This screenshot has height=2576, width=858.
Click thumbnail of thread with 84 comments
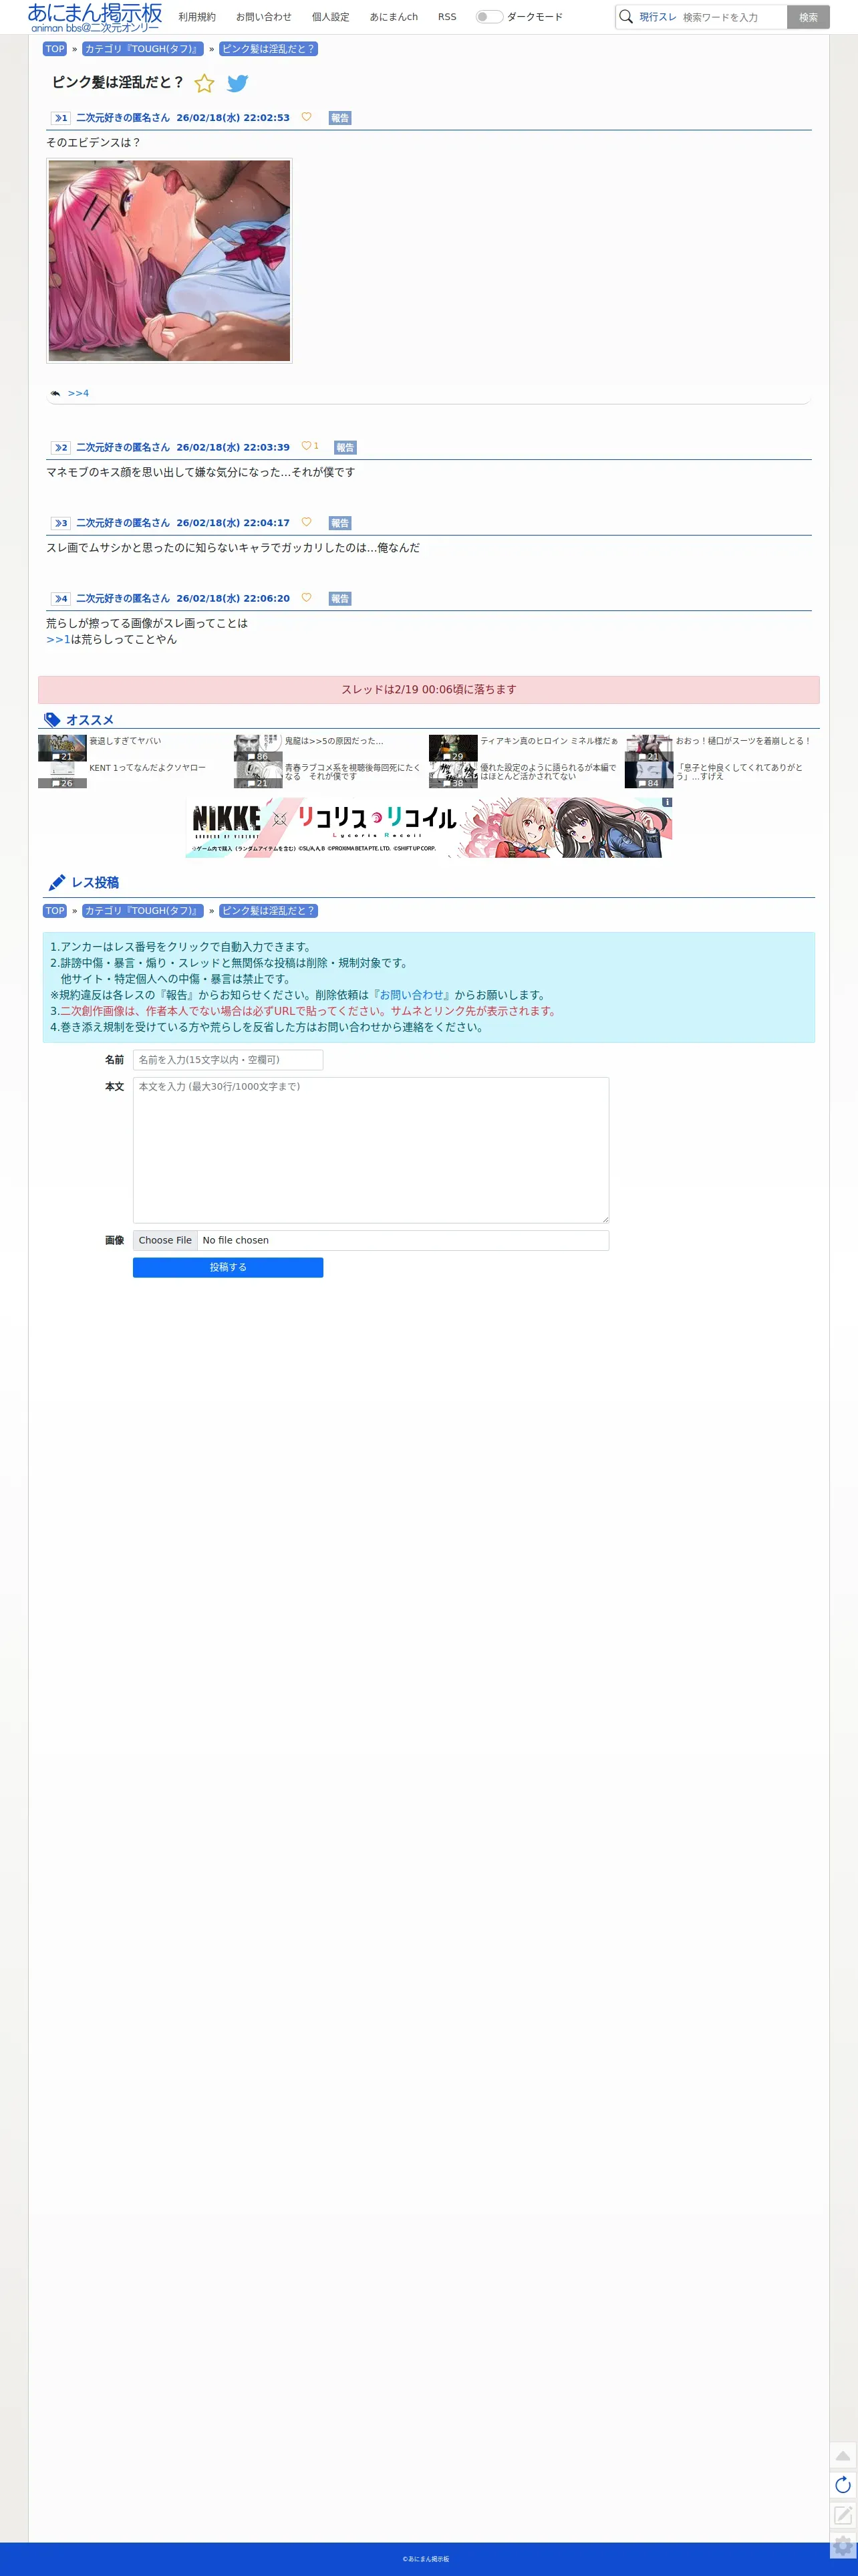[649, 775]
